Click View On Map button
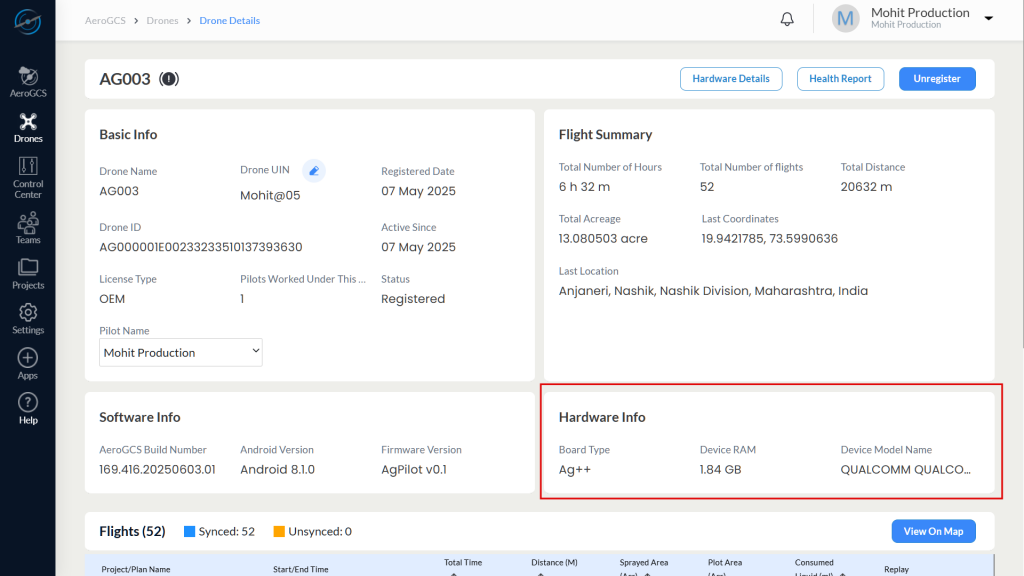Viewport: 1024px width, 576px height. pyautogui.click(x=934, y=531)
